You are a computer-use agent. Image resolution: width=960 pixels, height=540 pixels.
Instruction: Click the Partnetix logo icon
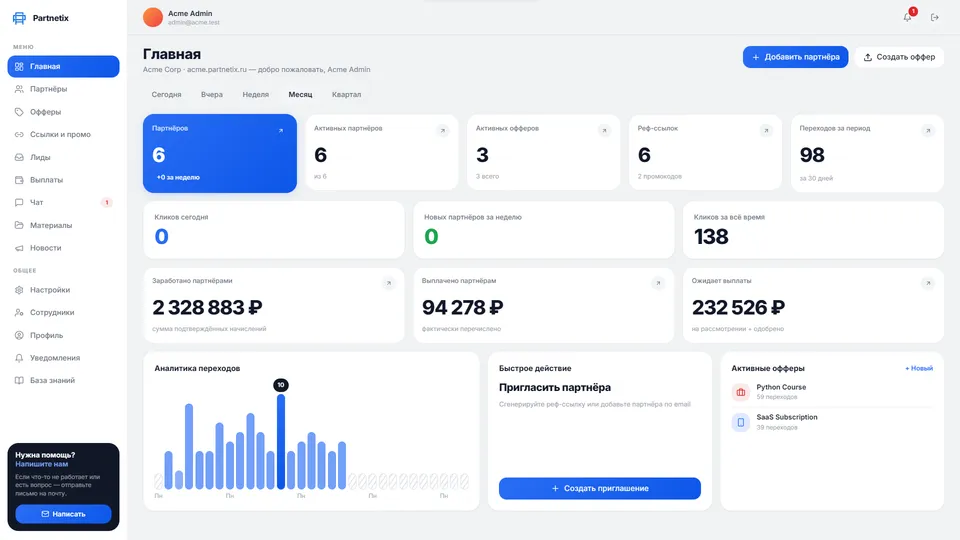(x=19, y=18)
